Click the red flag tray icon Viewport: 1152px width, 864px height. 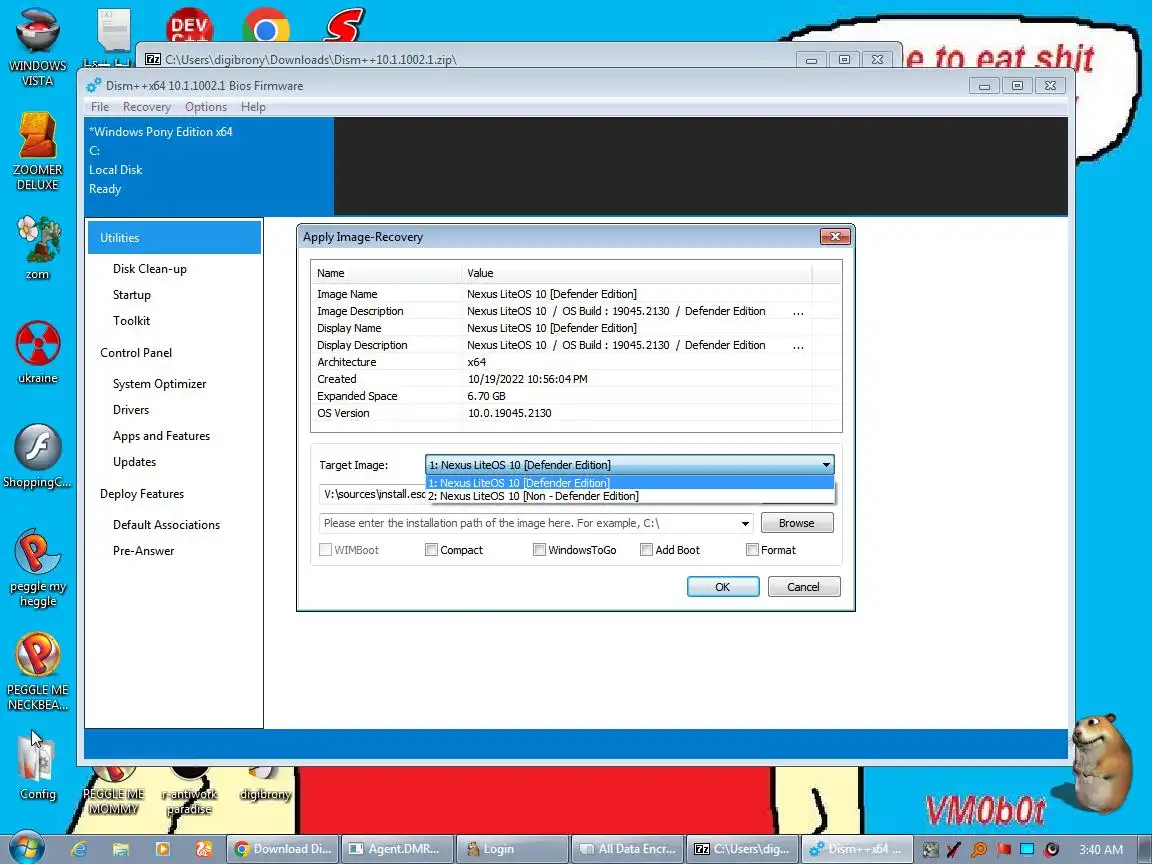(x=1003, y=849)
